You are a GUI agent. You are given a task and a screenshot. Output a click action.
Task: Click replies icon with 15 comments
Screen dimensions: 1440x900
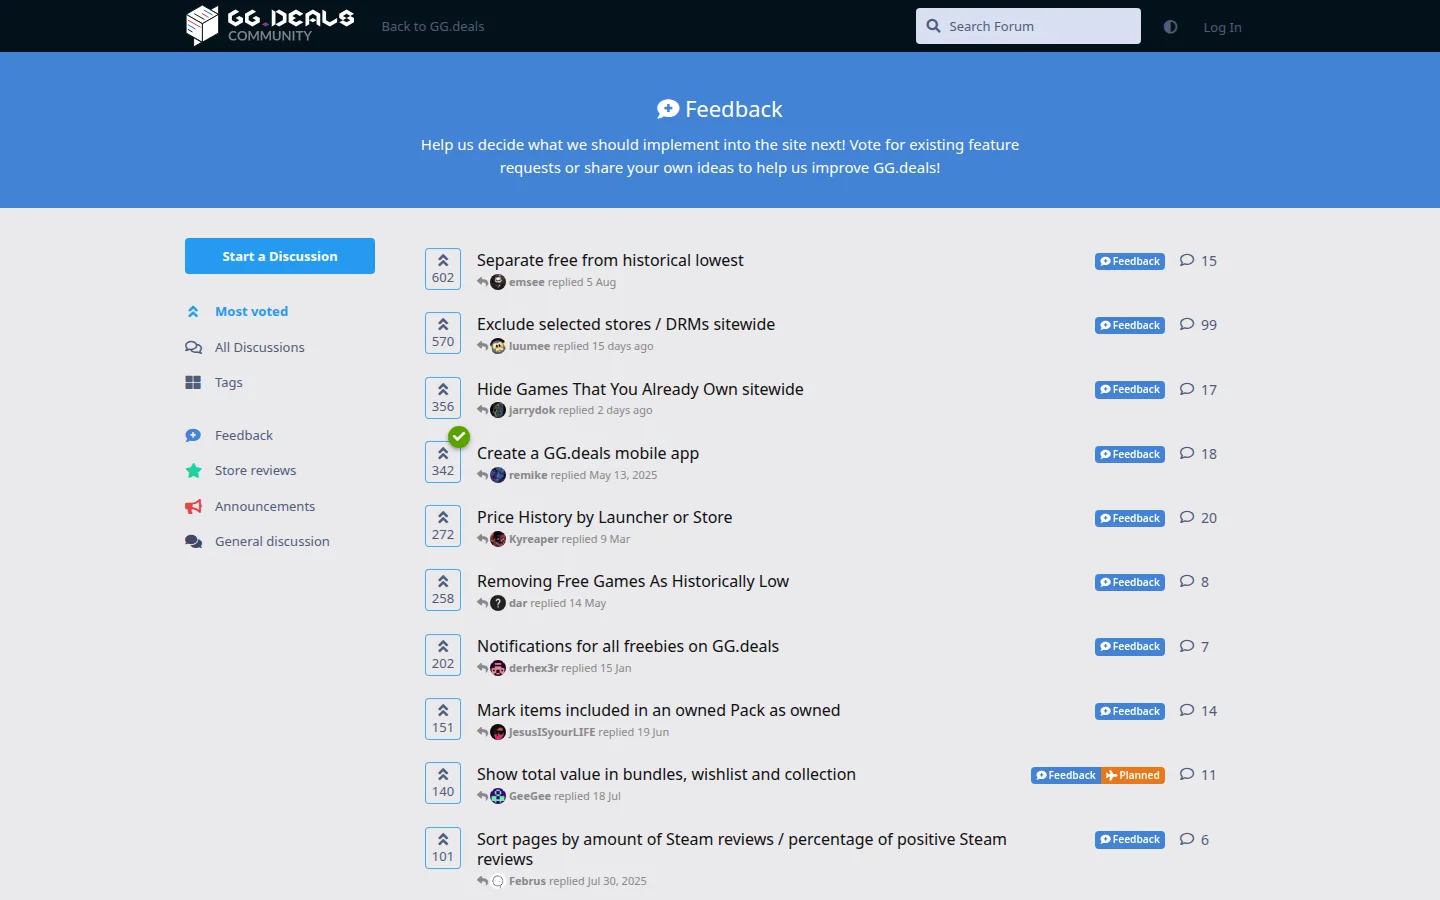tap(1187, 260)
